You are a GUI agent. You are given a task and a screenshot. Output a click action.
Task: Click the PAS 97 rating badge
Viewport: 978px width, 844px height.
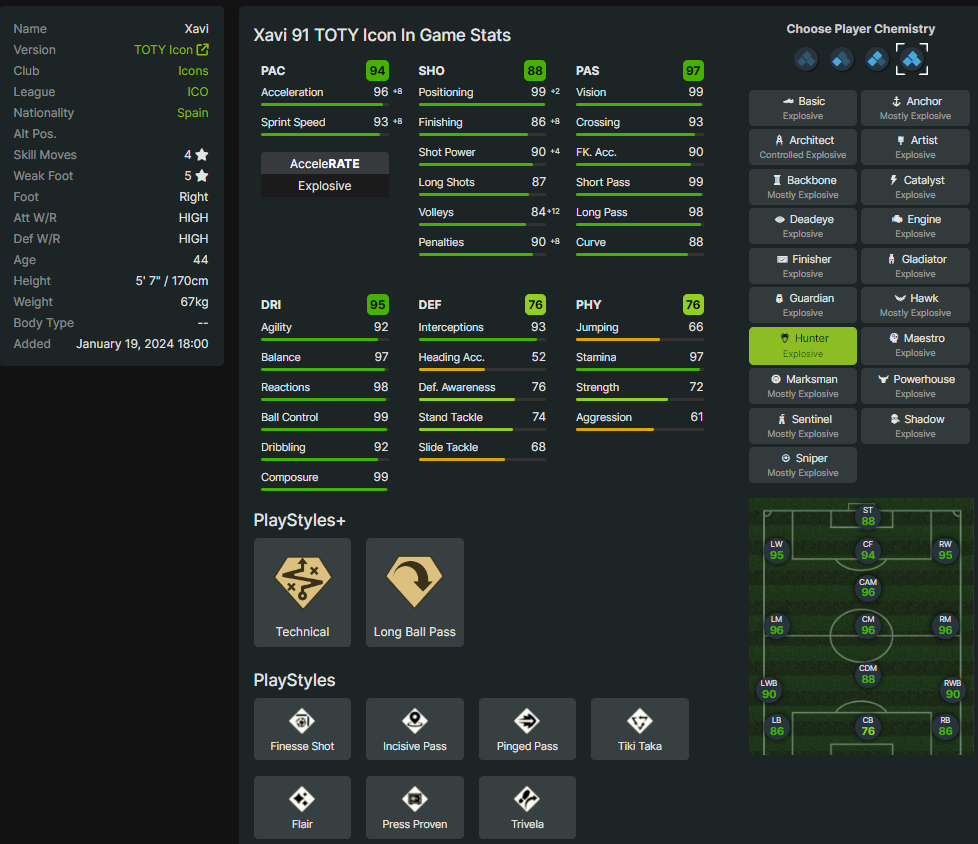[x=693, y=70]
